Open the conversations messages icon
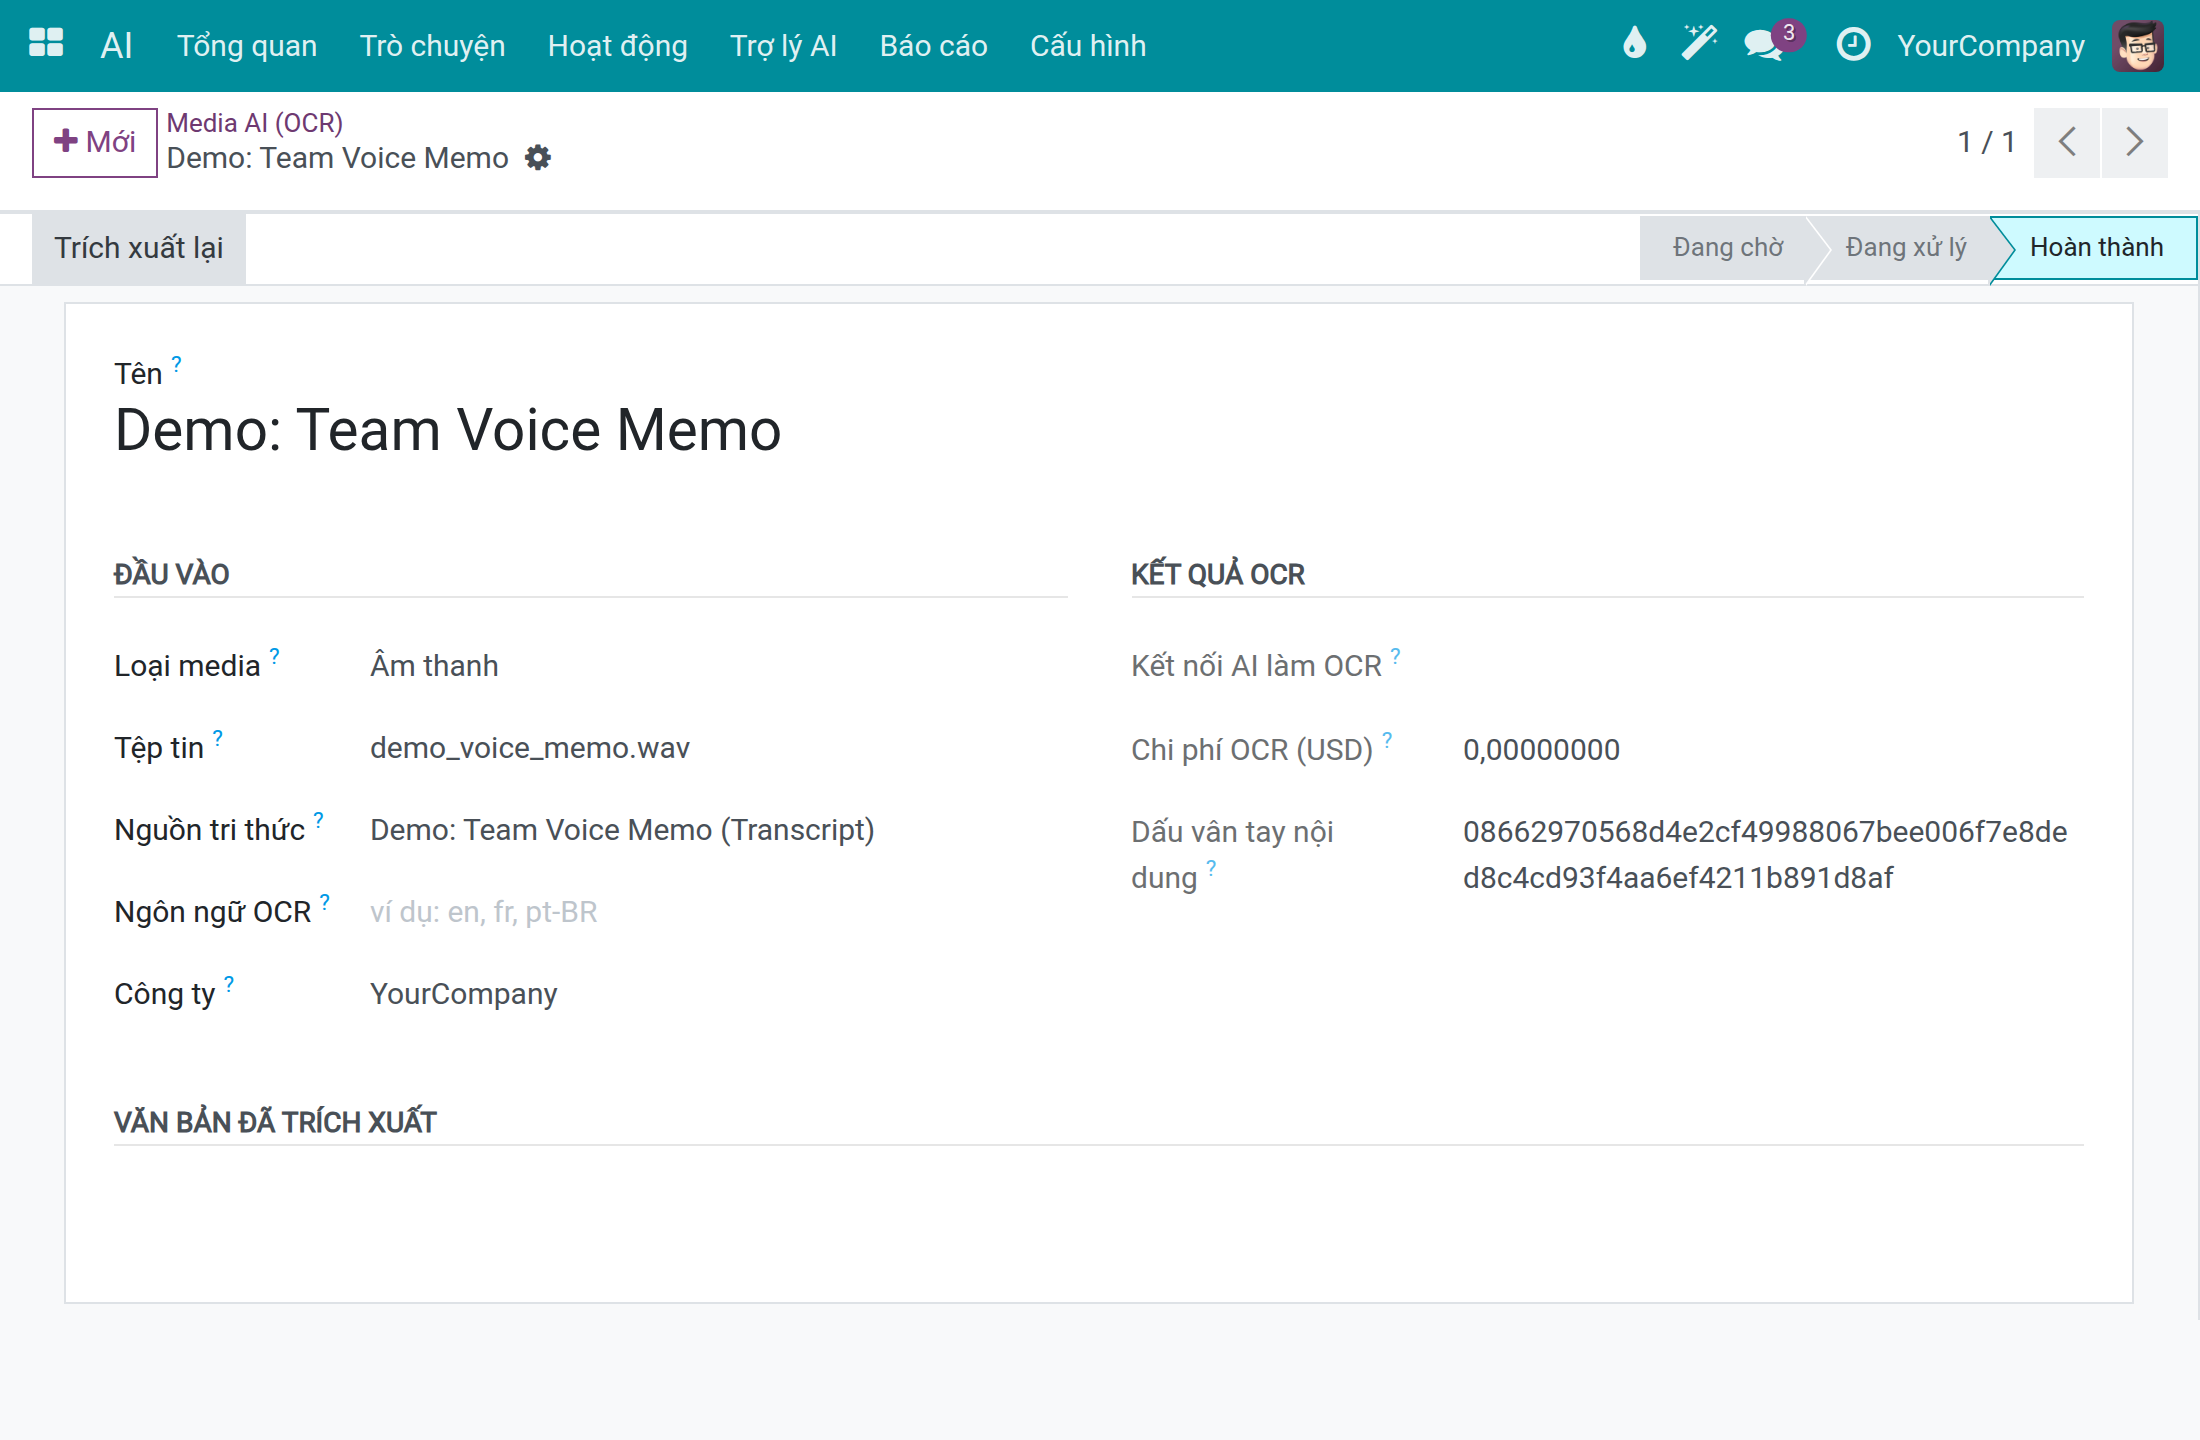 (1764, 45)
